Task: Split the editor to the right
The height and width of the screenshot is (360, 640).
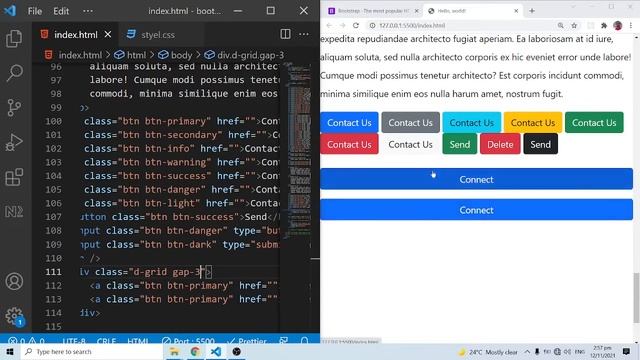Action: (285, 34)
